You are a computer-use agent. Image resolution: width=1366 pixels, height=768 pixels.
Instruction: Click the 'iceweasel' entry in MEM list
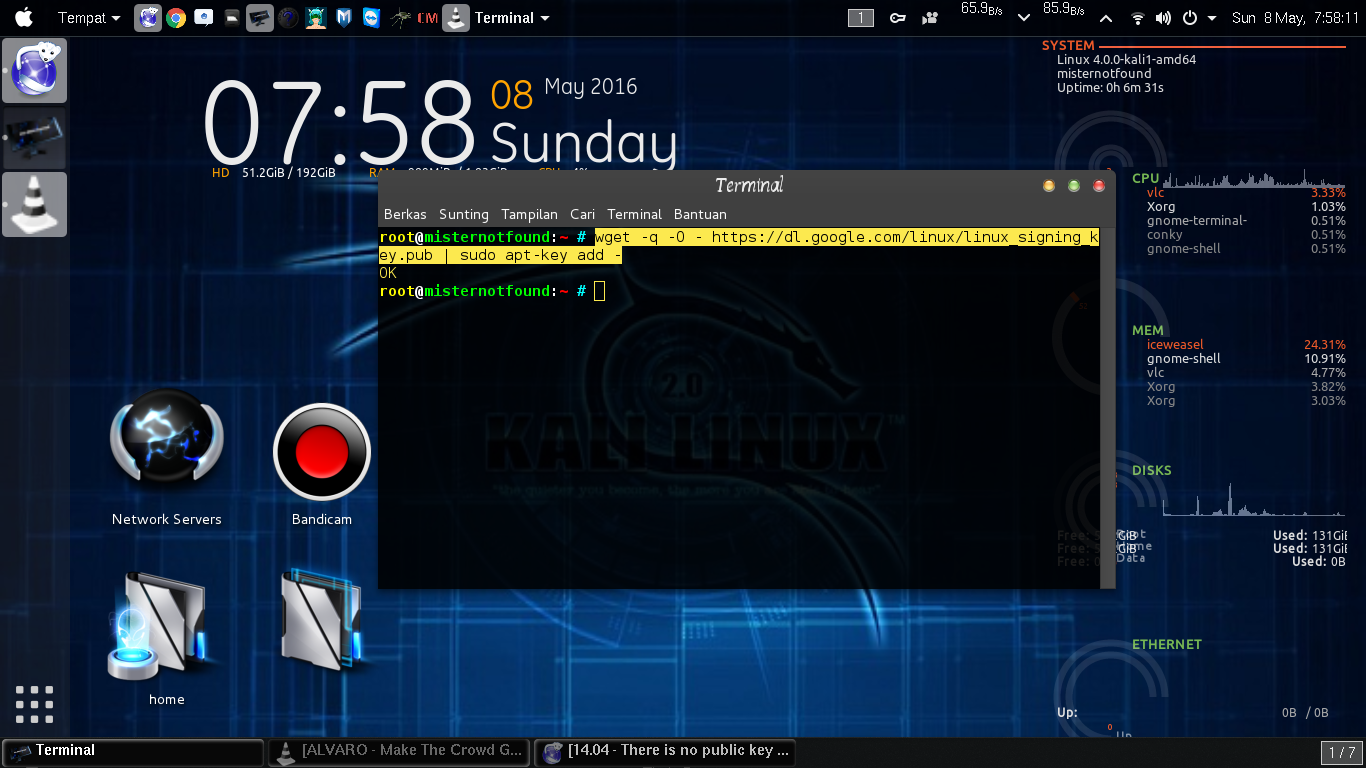tap(1175, 345)
